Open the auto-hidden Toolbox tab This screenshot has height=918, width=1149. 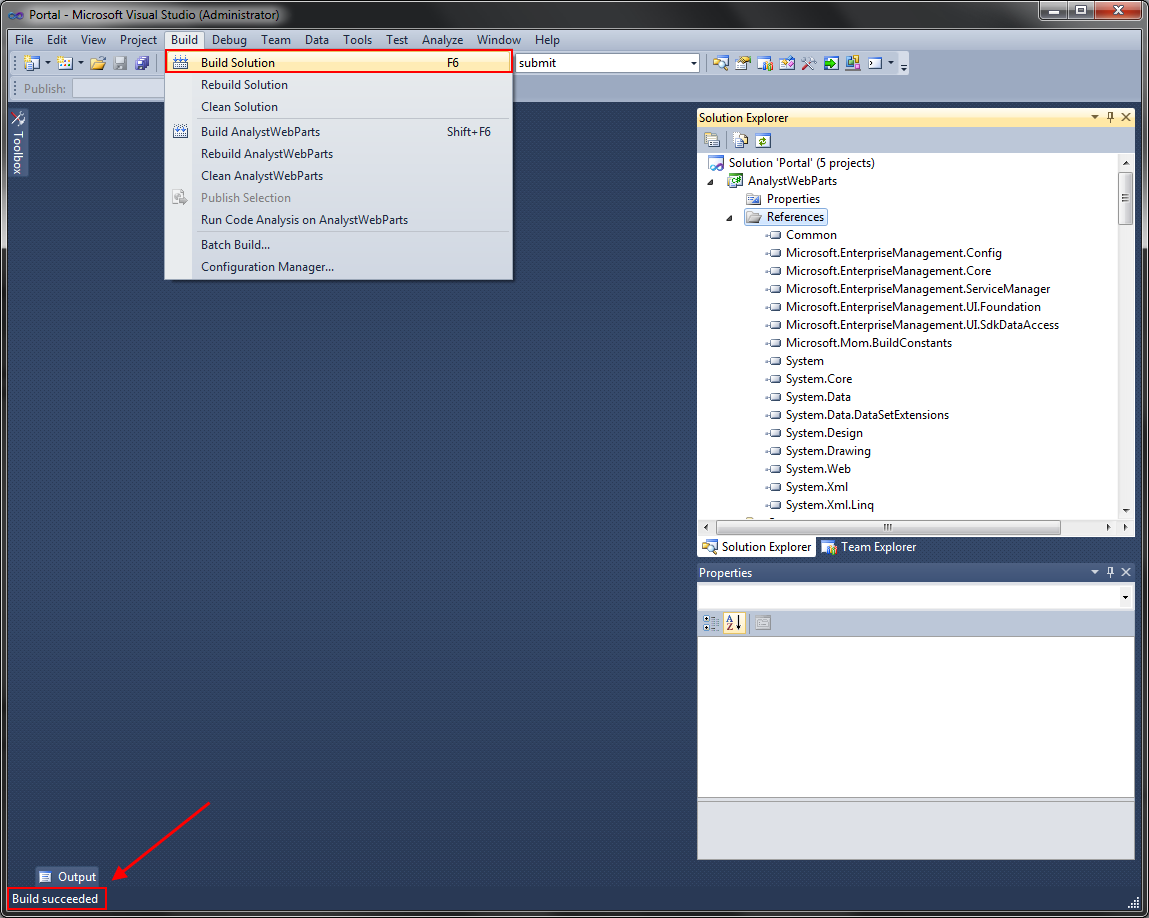(x=18, y=143)
